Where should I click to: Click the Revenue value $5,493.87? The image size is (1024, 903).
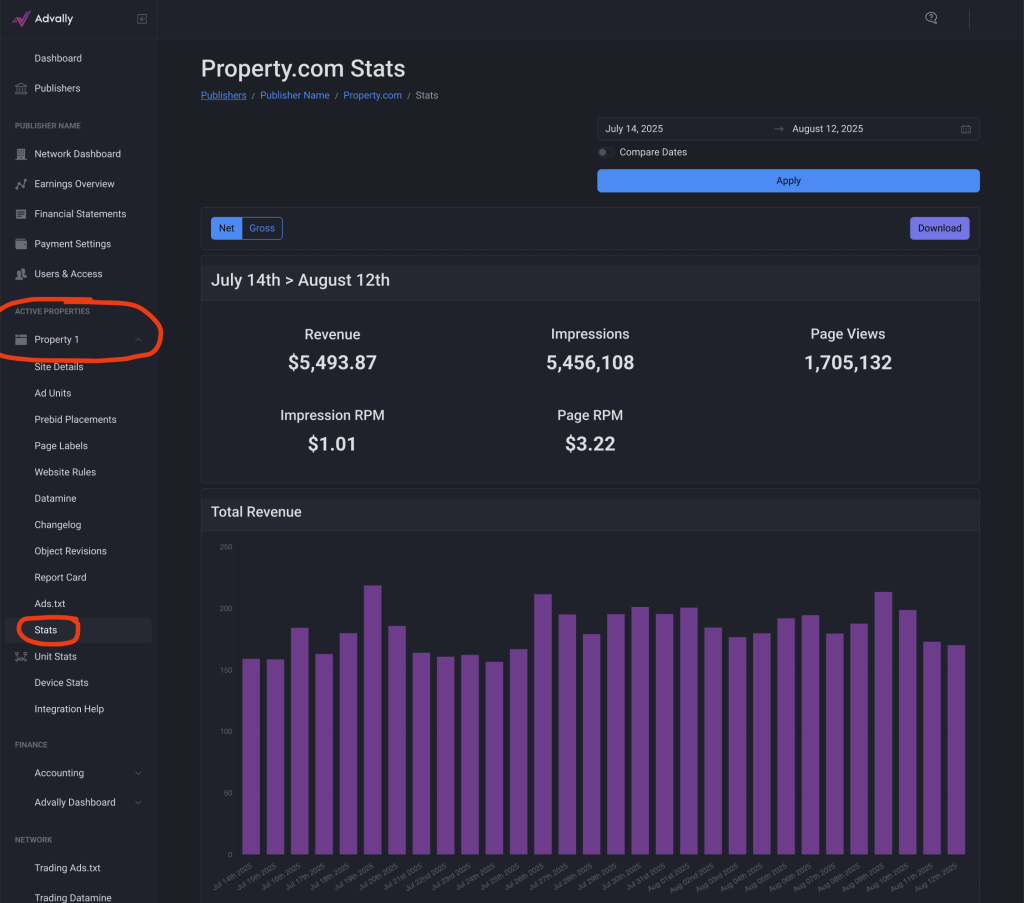point(332,363)
